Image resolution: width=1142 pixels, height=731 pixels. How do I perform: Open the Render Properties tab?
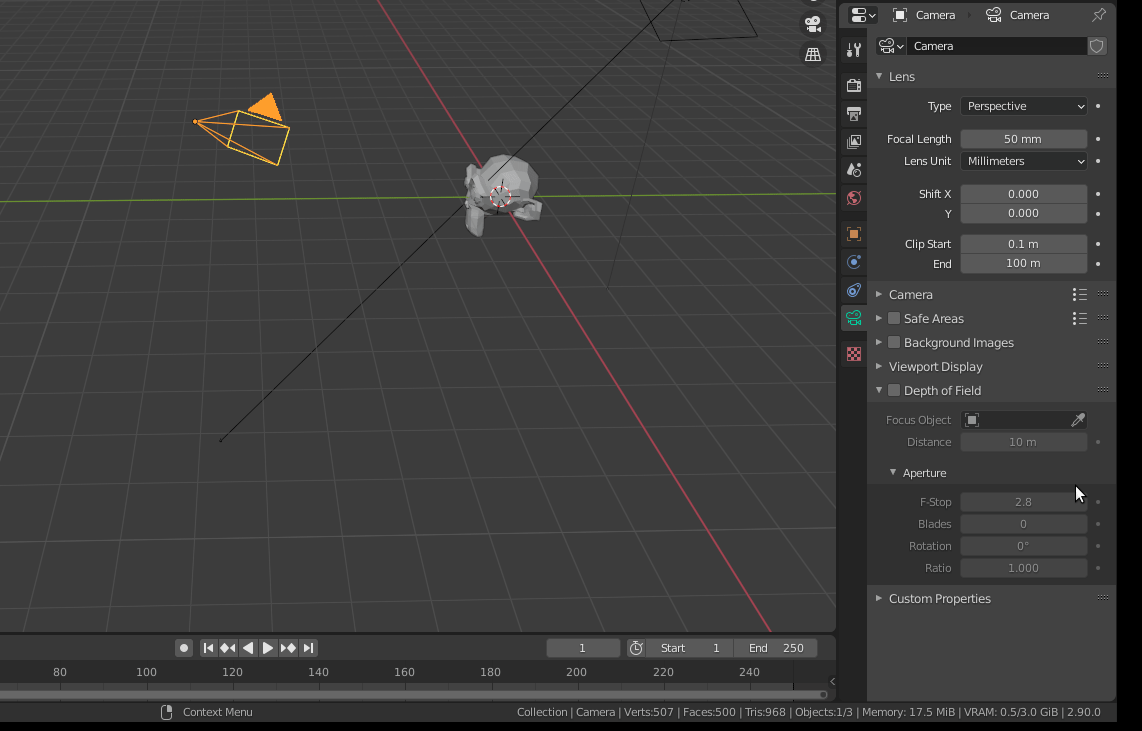point(853,85)
